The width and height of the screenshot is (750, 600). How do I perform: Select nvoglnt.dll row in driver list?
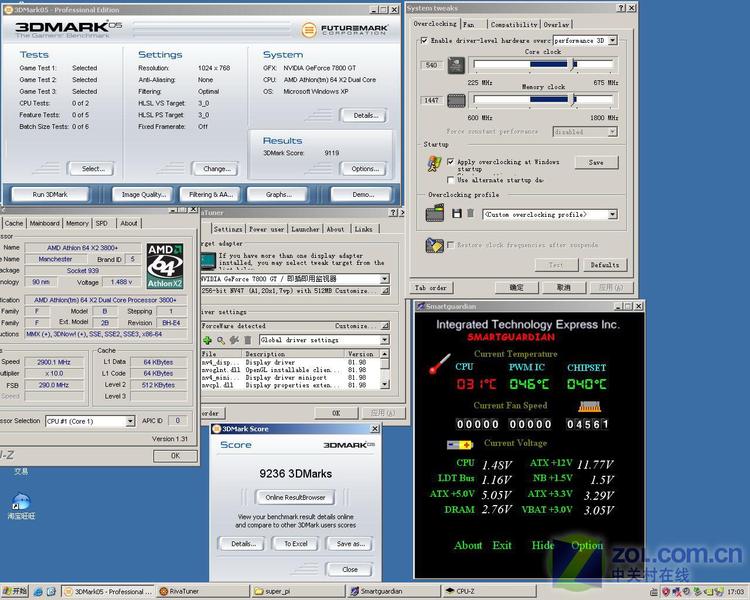pos(290,370)
